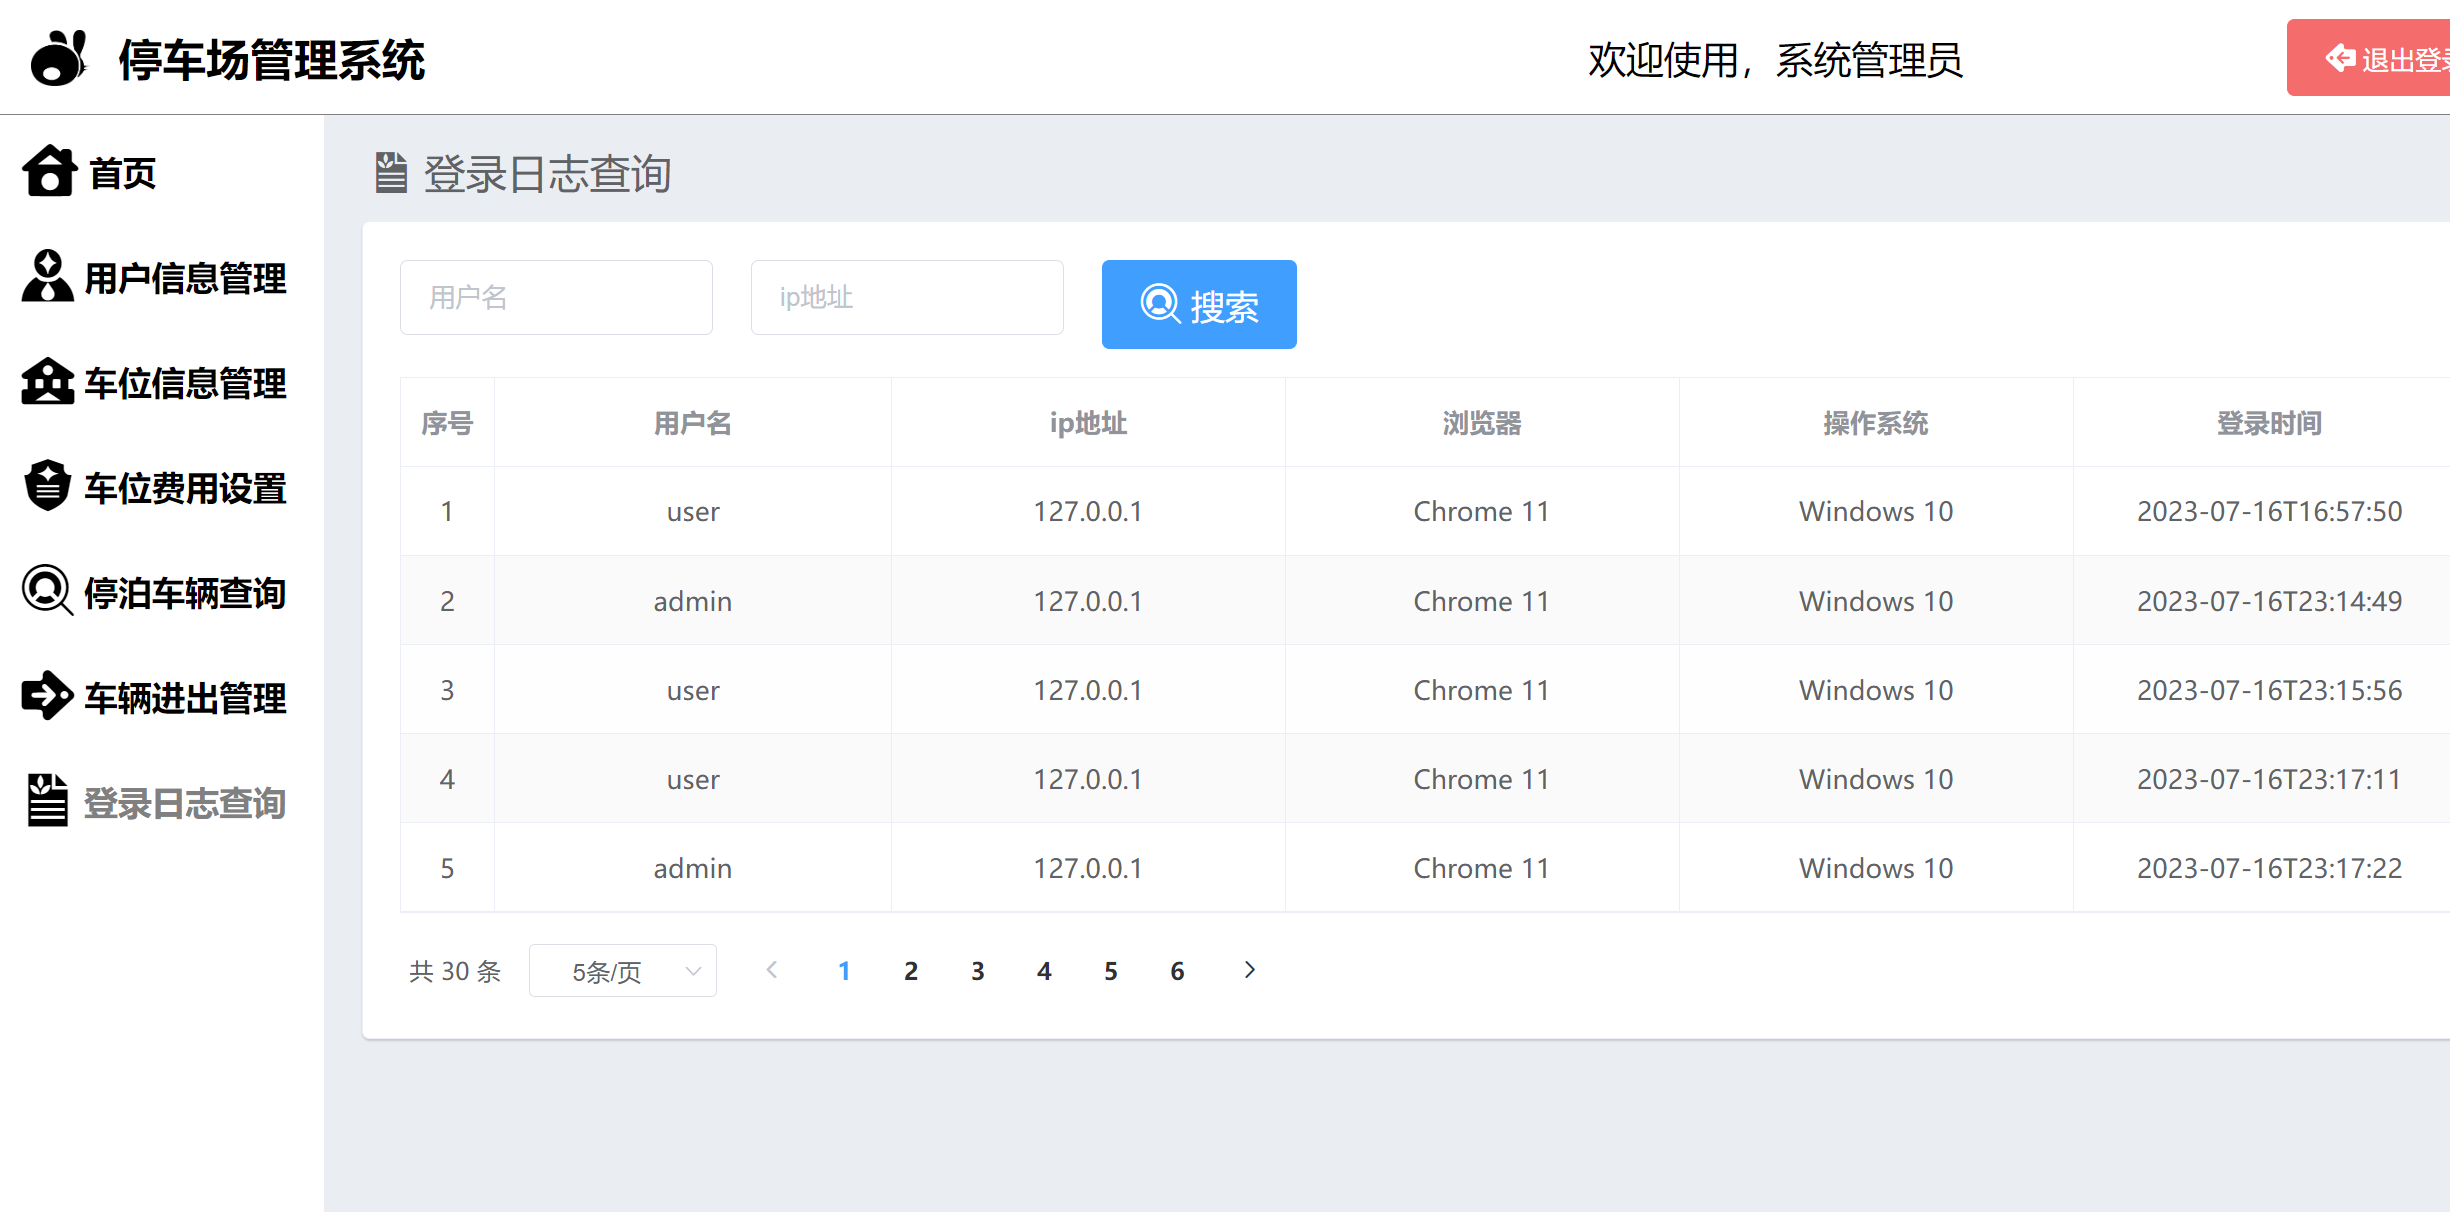Select page 6 of the login logs
Viewport: 2450px width, 1212px height.
(1177, 970)
